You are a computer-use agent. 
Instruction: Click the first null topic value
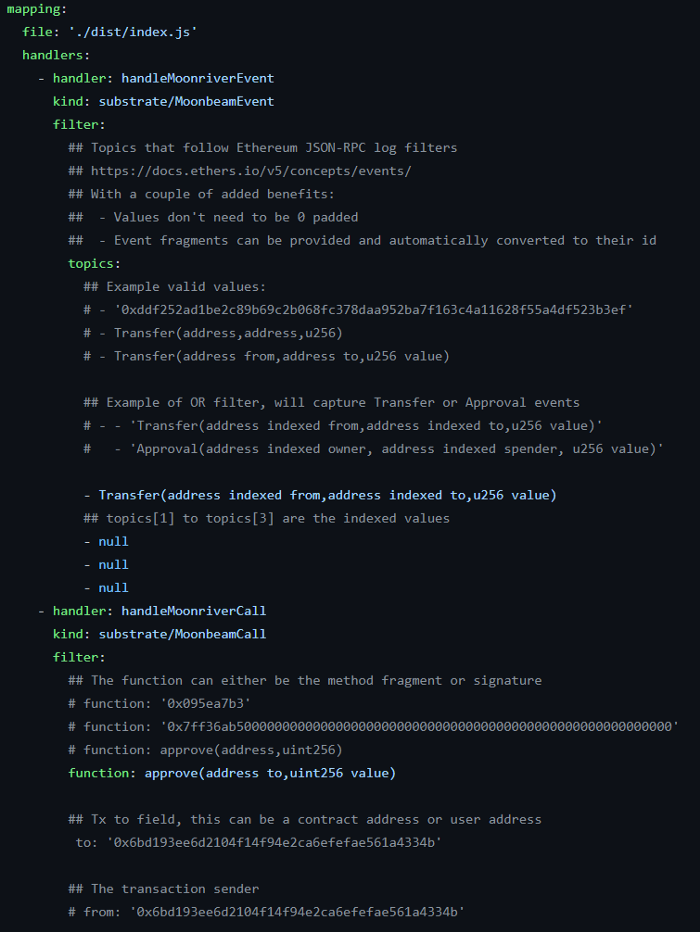113,541
